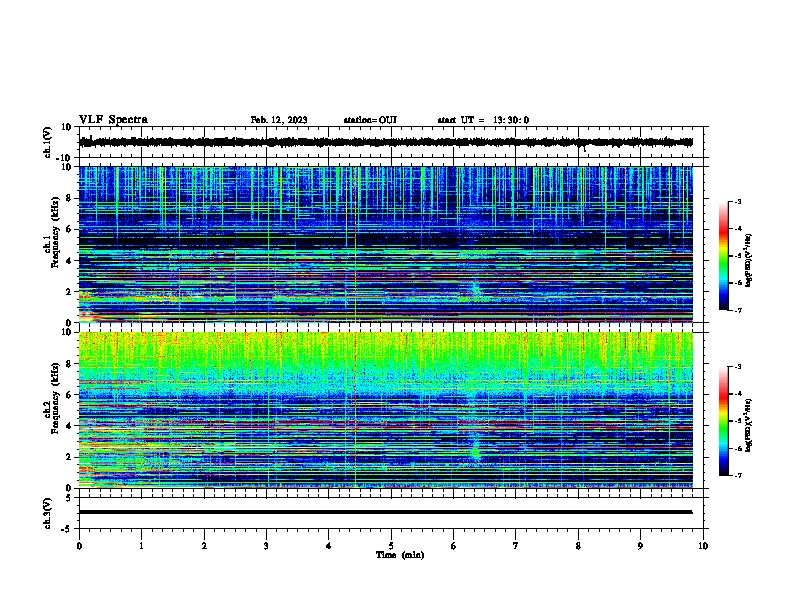
Task: Select the "start UT = 13:30:0" text
Action: [483, 120]
